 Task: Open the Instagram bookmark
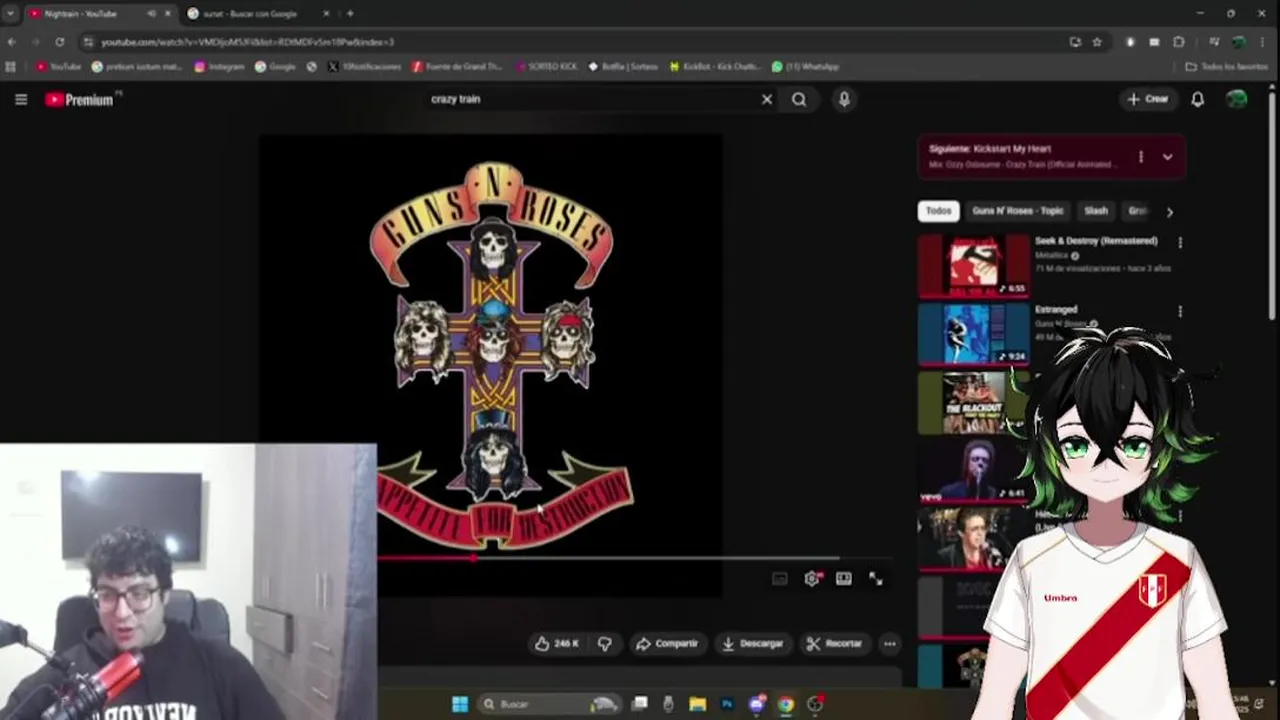pyautogui.click(x=219, y=67)
